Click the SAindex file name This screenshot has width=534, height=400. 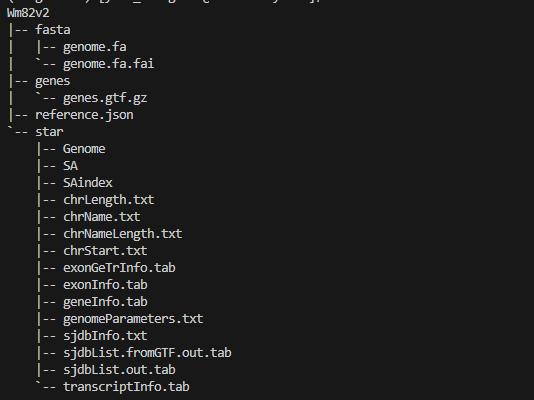88,183
